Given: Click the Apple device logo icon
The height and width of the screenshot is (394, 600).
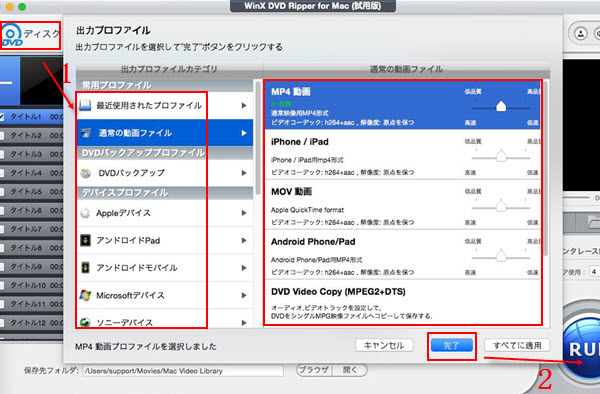Looking at the screenshot, I should pos(85,213).
